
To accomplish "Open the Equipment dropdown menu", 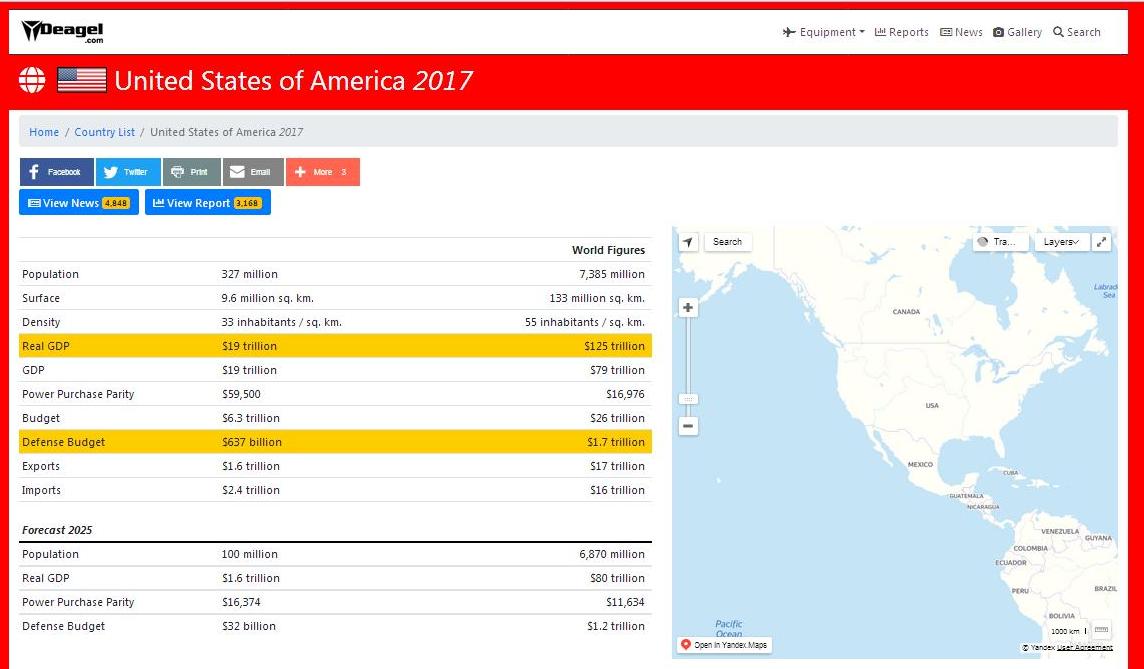I will 824,32.
